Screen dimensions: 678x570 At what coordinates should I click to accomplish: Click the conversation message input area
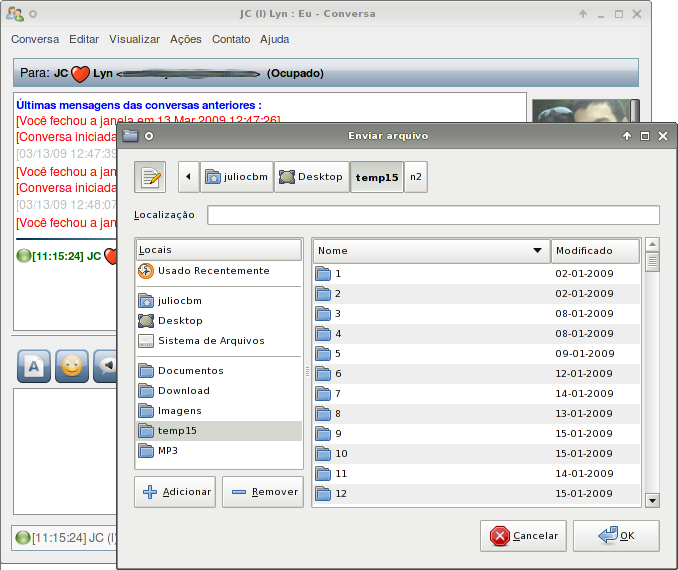pyautogui.click(x=65, y=451)
